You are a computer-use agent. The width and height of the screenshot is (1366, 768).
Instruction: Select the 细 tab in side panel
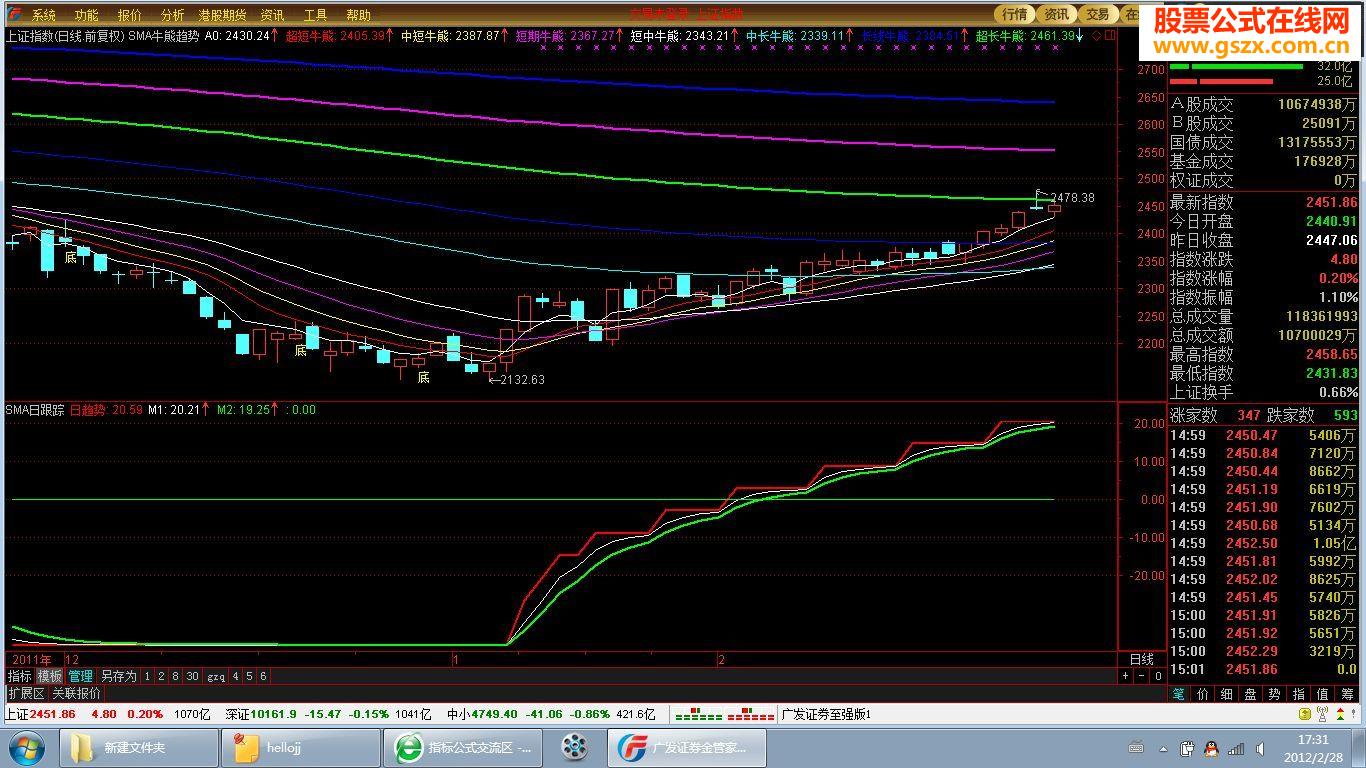click(x=1227, y=694)
